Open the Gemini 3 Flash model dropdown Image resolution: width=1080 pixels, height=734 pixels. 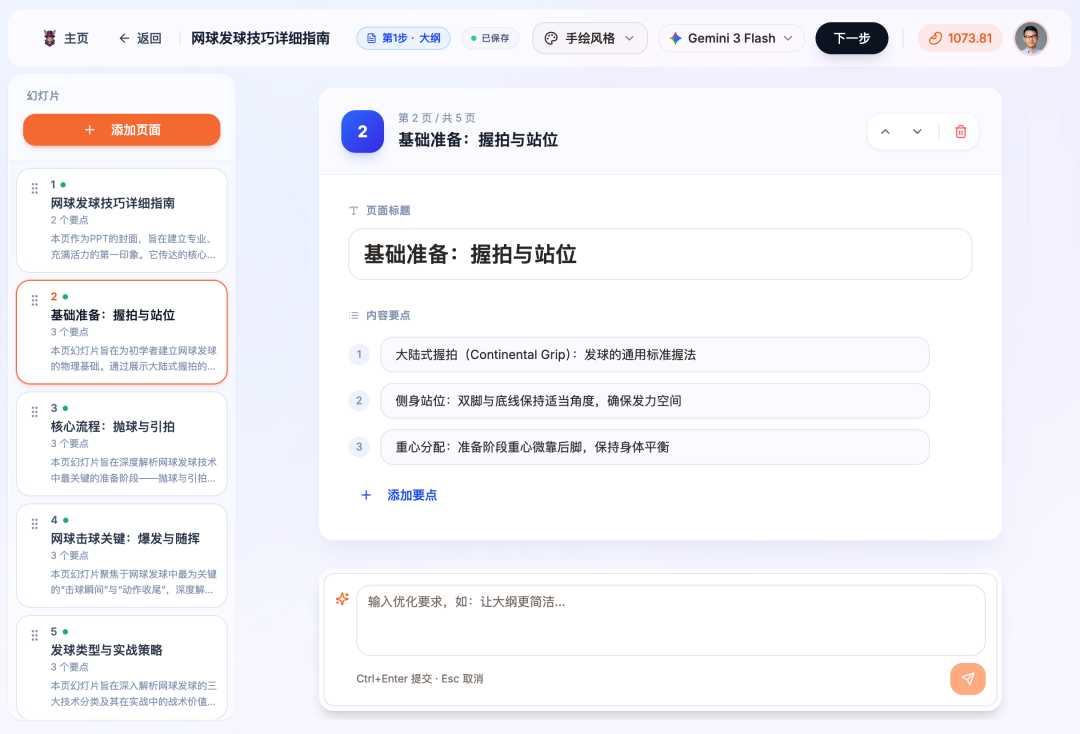pyautogui.click(x=731, y=38)
